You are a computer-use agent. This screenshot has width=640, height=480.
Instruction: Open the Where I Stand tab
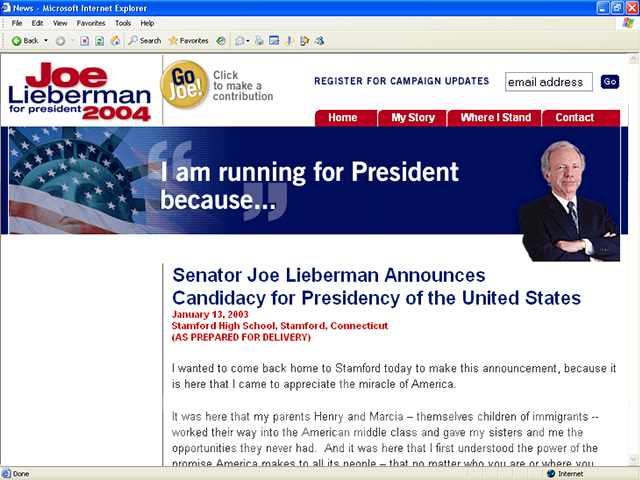click(x=495, y=118)
